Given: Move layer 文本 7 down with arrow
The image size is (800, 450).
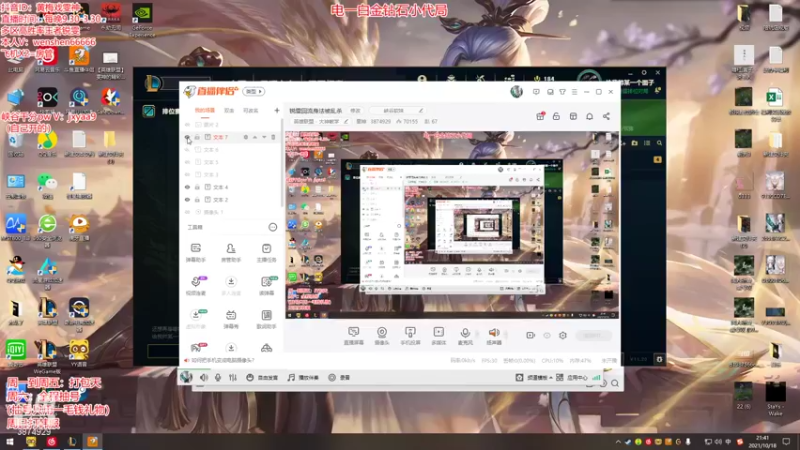Looking at the screenshot, I should [264, 137].
